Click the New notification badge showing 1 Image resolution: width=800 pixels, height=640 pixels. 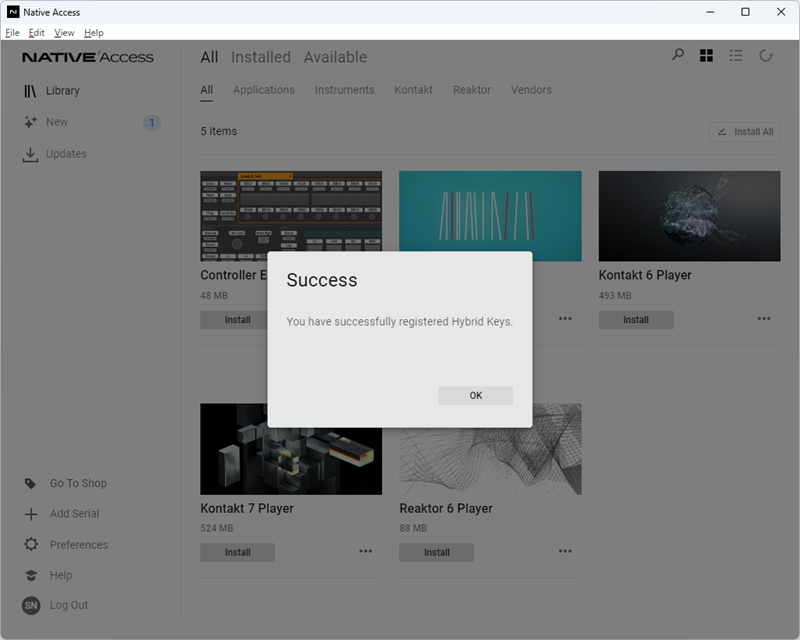click(x=152, y=122)
